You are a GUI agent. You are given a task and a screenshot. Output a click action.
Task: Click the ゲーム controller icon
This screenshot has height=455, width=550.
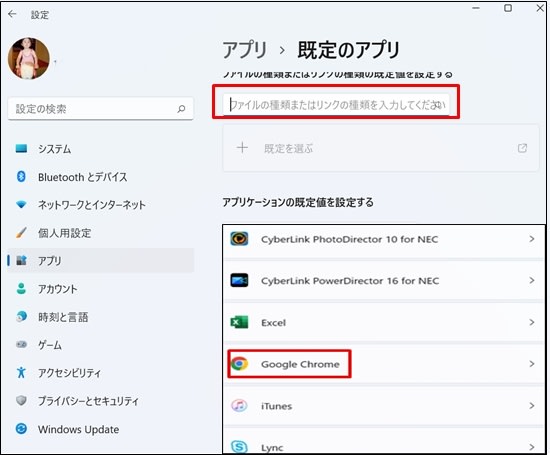tap(21, 344)
